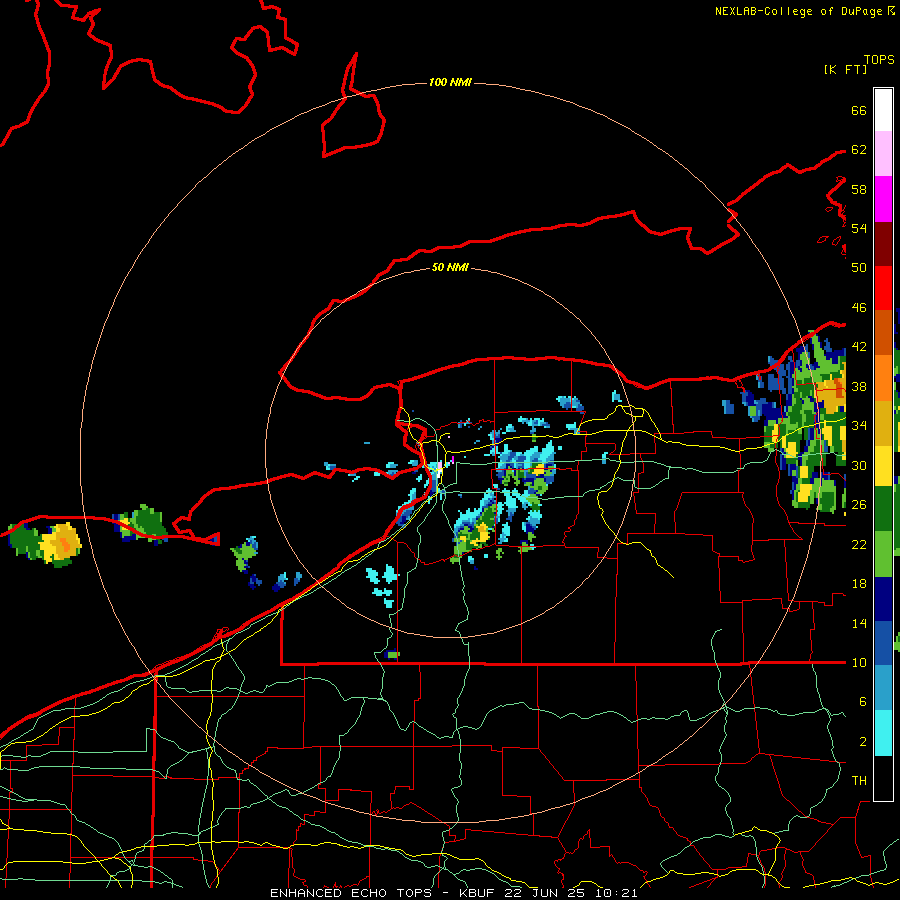Click the Enhanced Echo Tops KBUF caption

coord(453,893)
